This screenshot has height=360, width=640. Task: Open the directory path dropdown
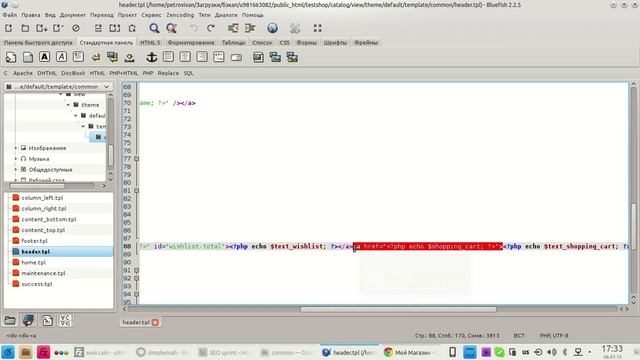(58, 87)
